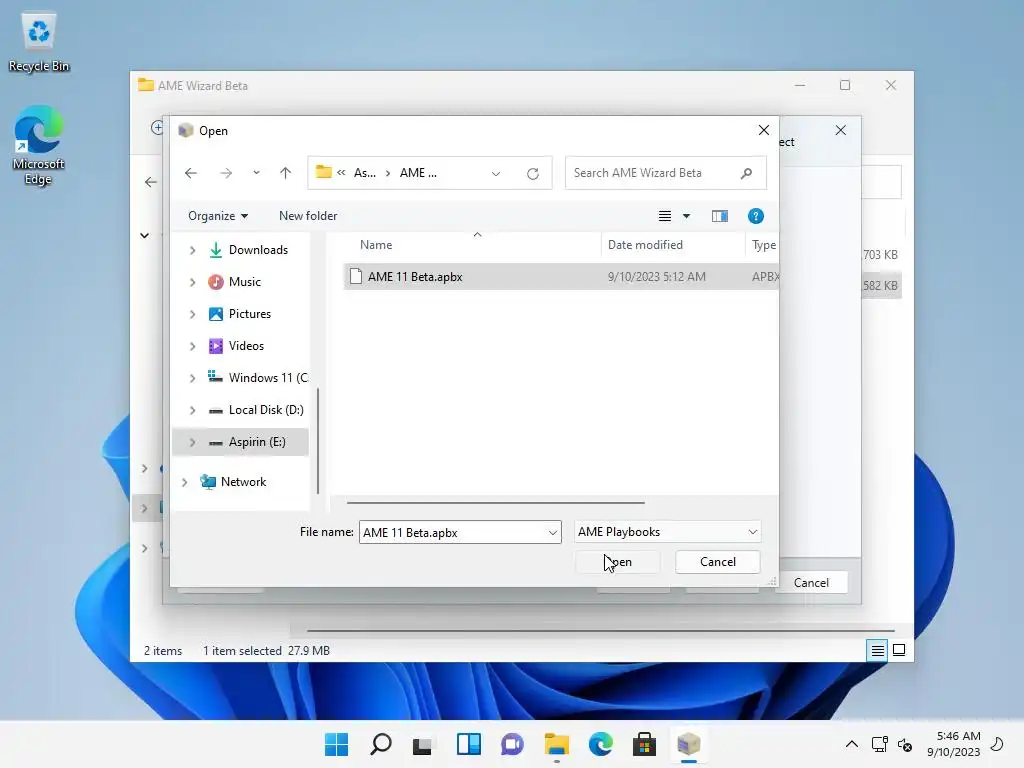Expand the Videos tree node
The image size is (1024, 768).
coord(192,346)
